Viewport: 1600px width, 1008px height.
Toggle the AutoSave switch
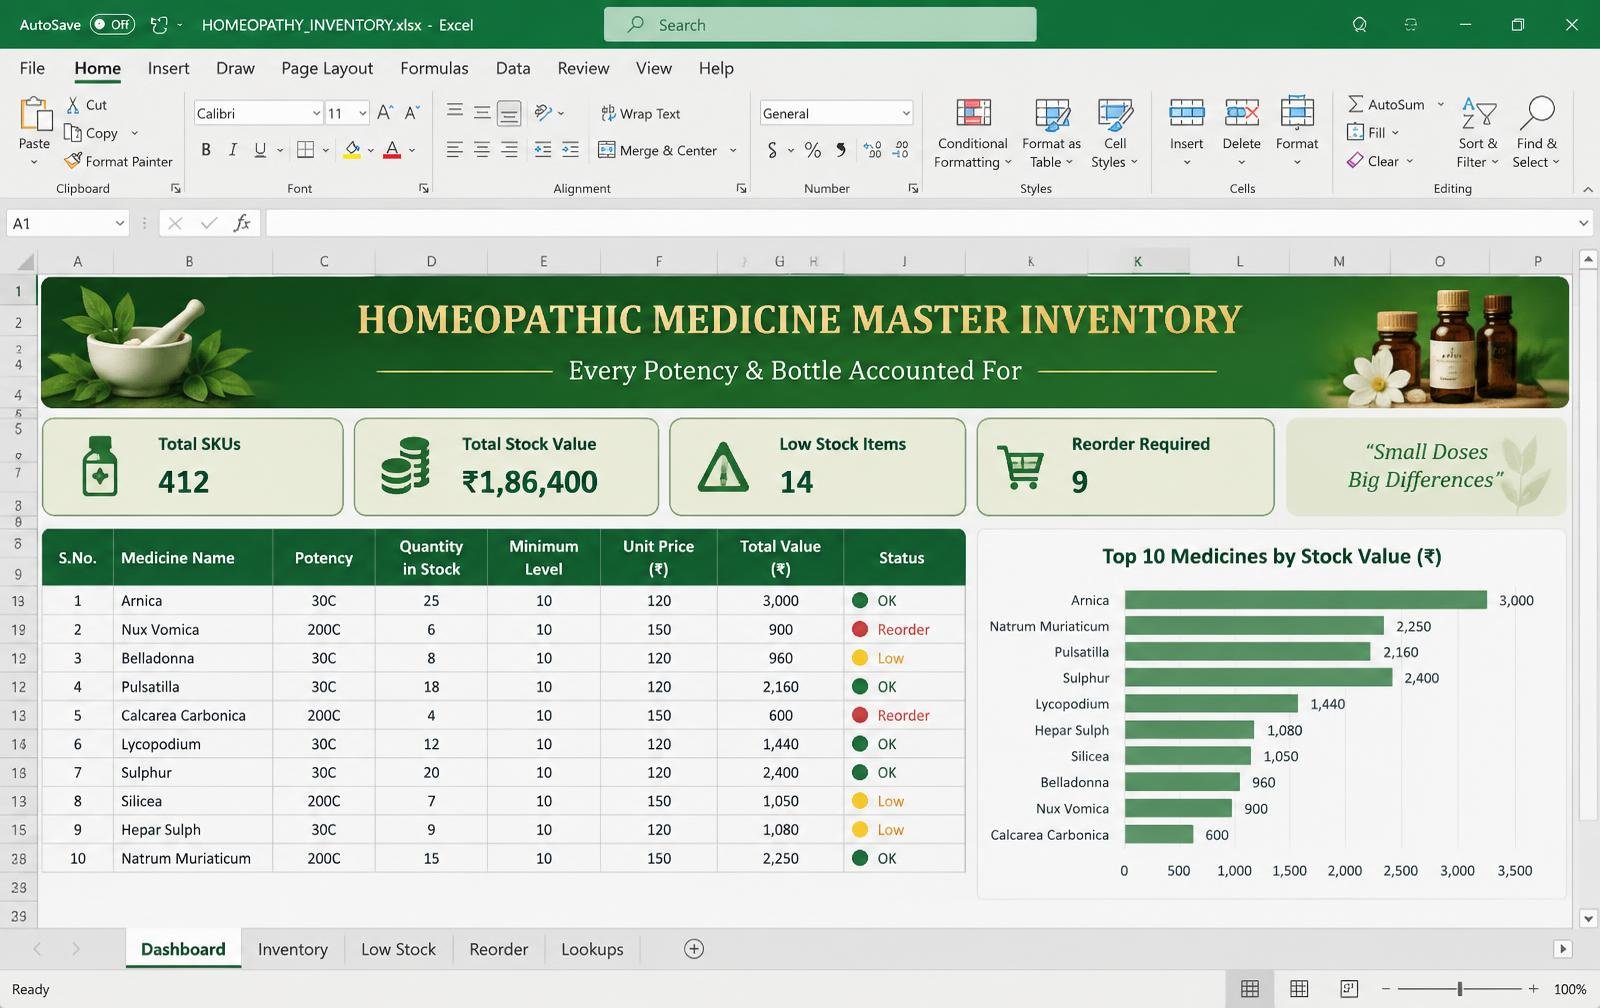112,25
